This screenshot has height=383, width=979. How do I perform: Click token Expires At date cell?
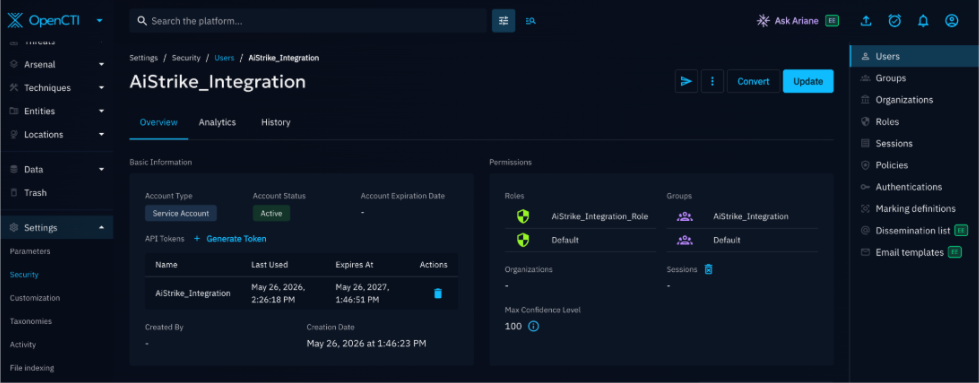363,293
